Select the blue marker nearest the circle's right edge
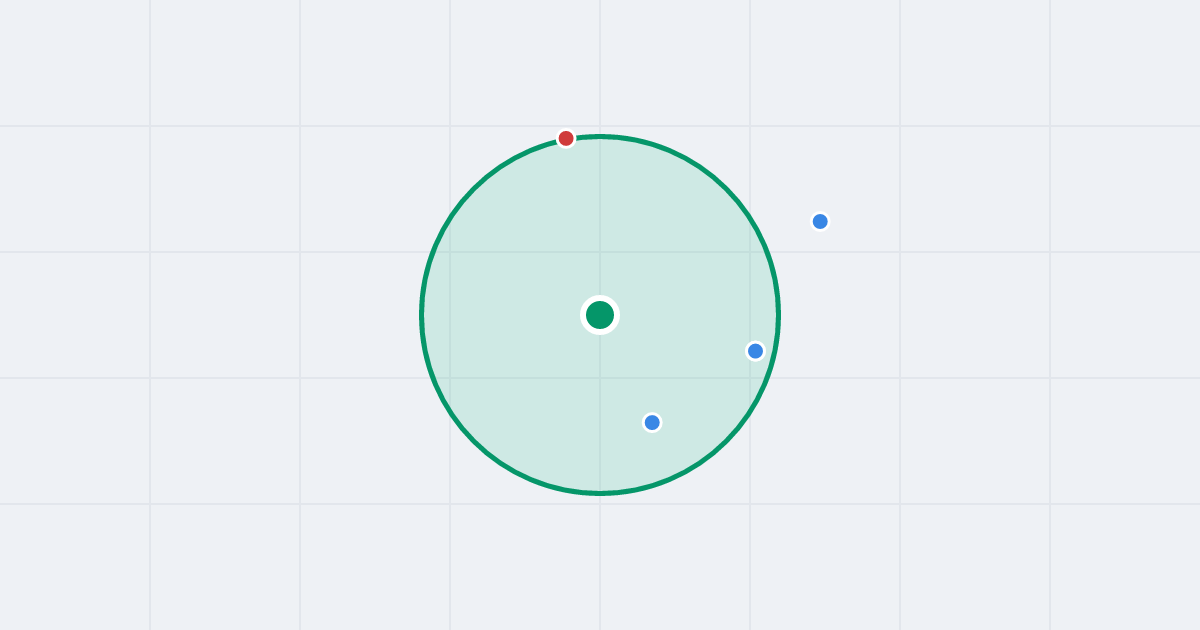 point(755,351)
